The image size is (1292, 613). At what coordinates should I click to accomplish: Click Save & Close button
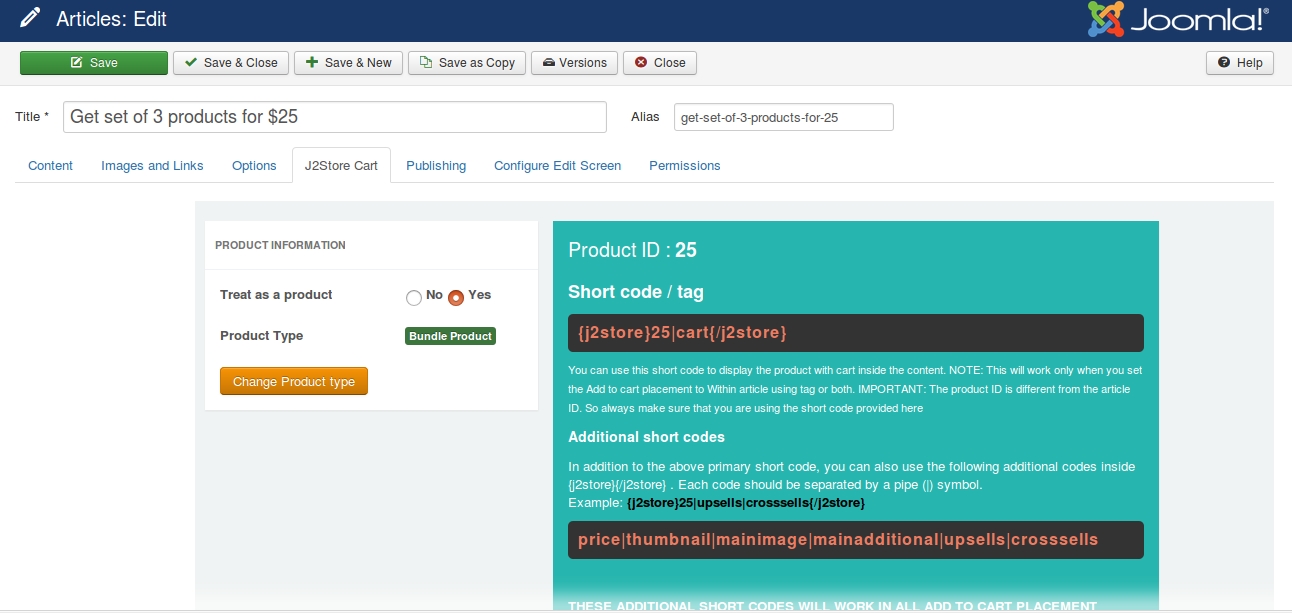click(x=231, y=63)
